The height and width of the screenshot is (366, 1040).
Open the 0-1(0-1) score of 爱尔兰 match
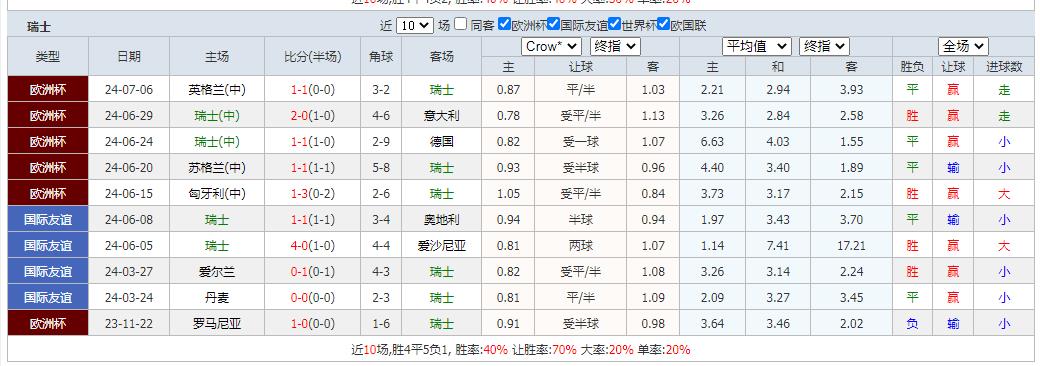tap(312, 271)
